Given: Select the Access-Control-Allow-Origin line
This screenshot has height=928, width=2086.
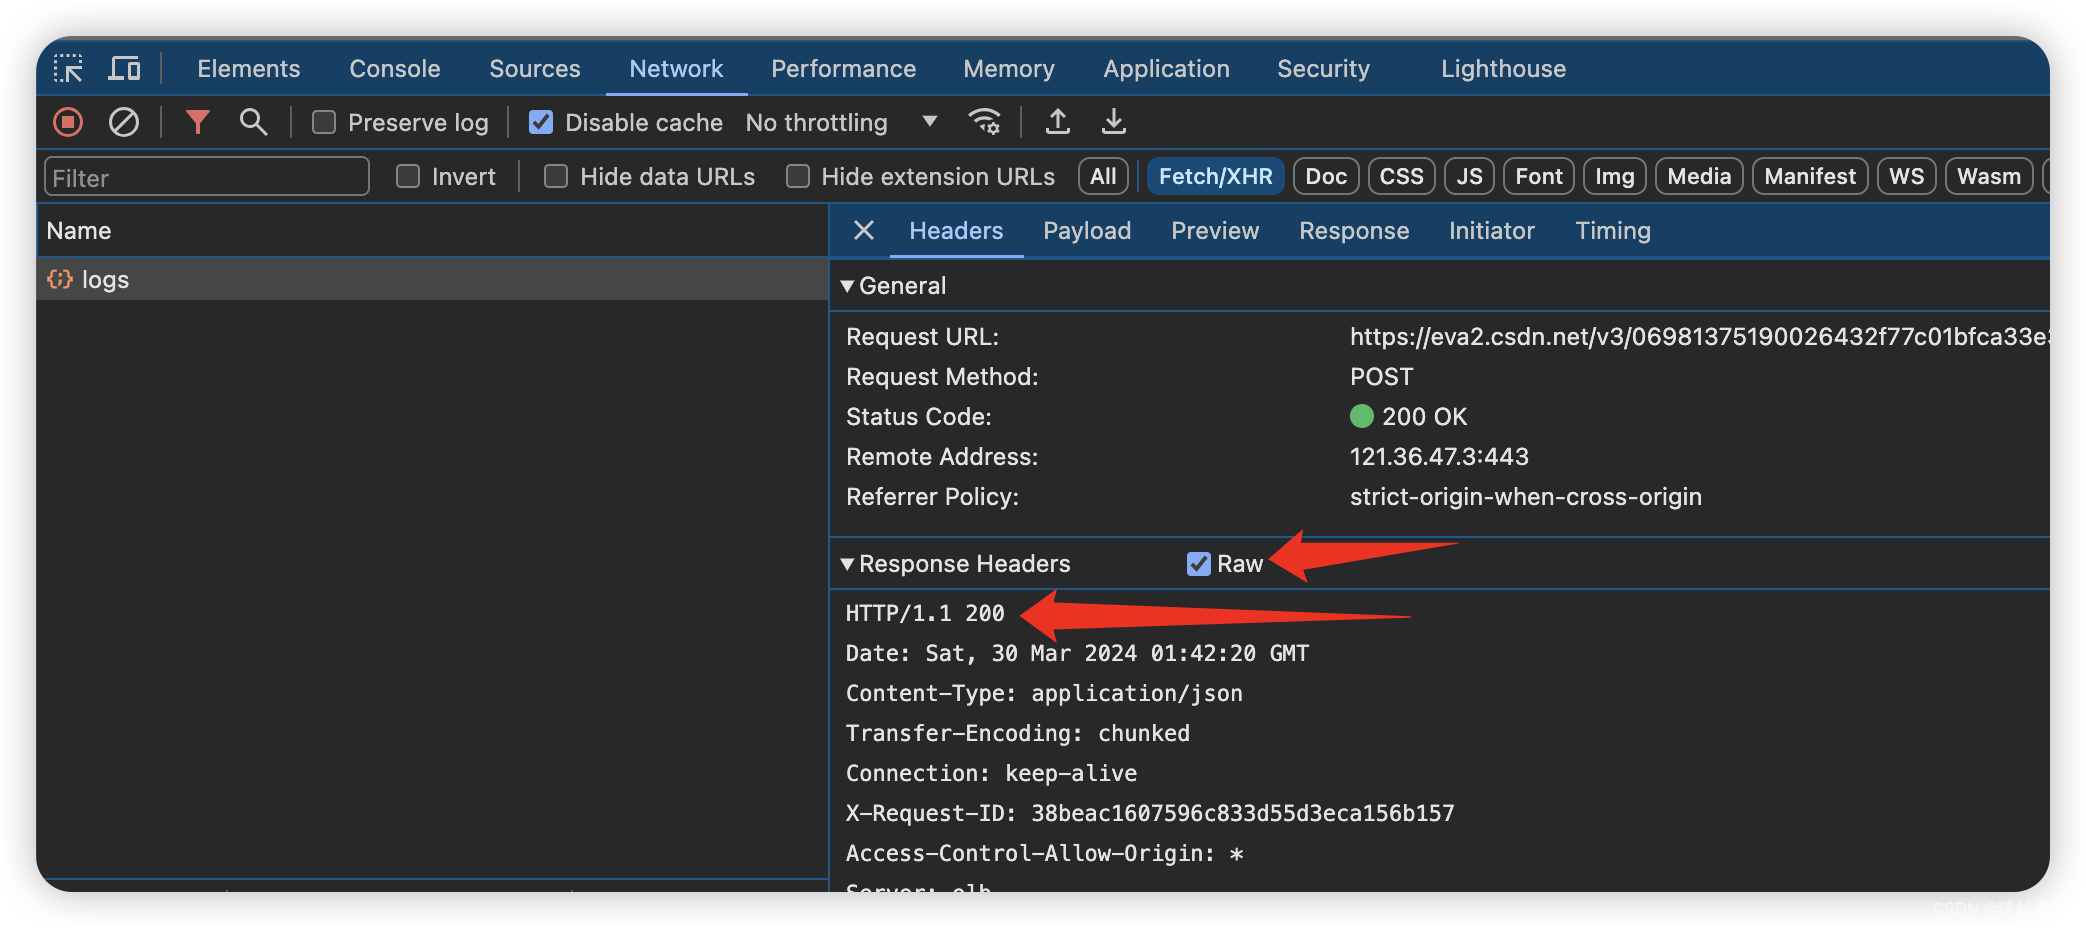Looking at the screenshot, I should 1044,853.
